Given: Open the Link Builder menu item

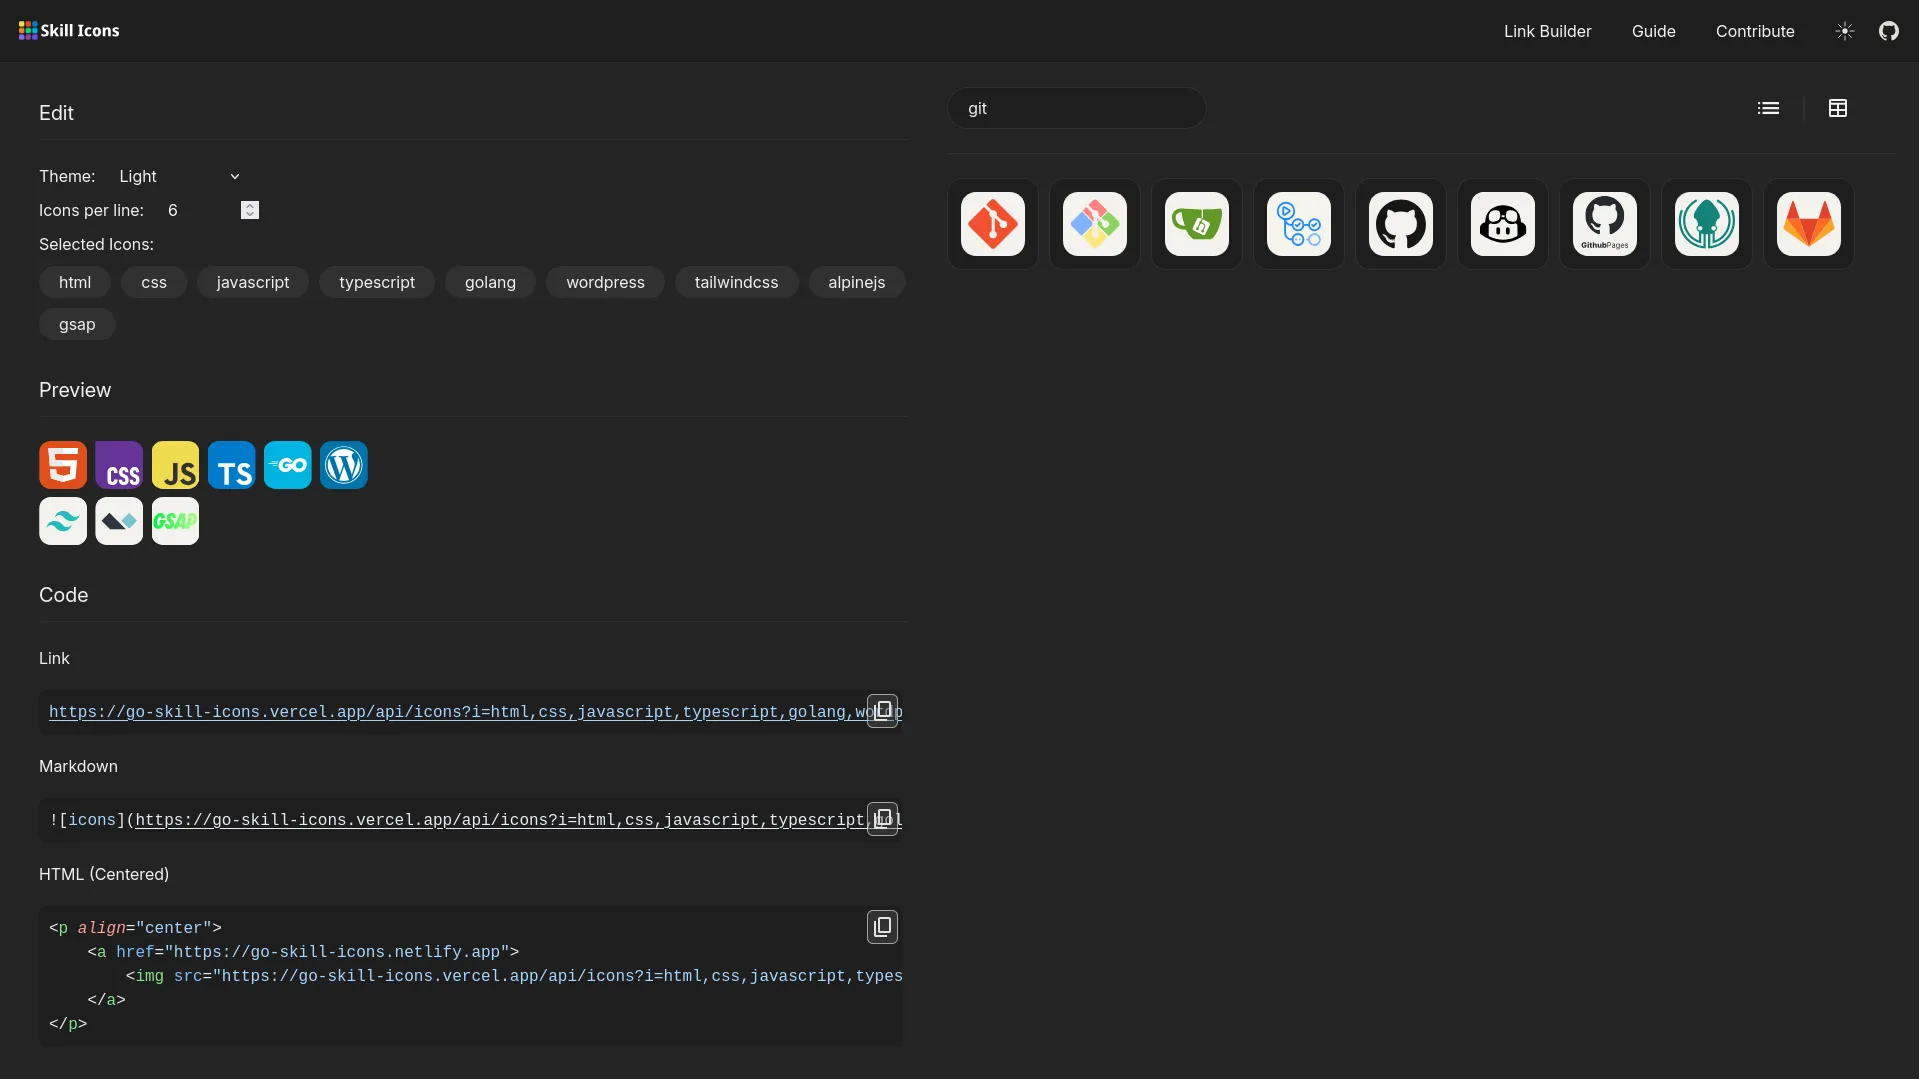Looking at the screenshot, I should point(1547,31).
